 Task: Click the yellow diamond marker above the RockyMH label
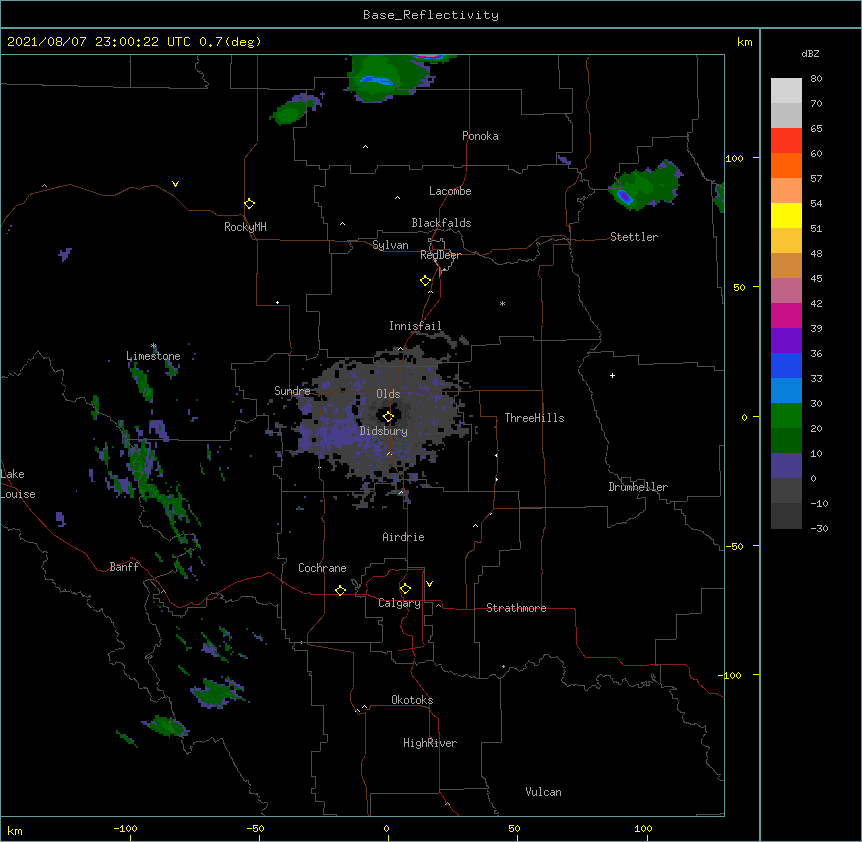(250, 204)
